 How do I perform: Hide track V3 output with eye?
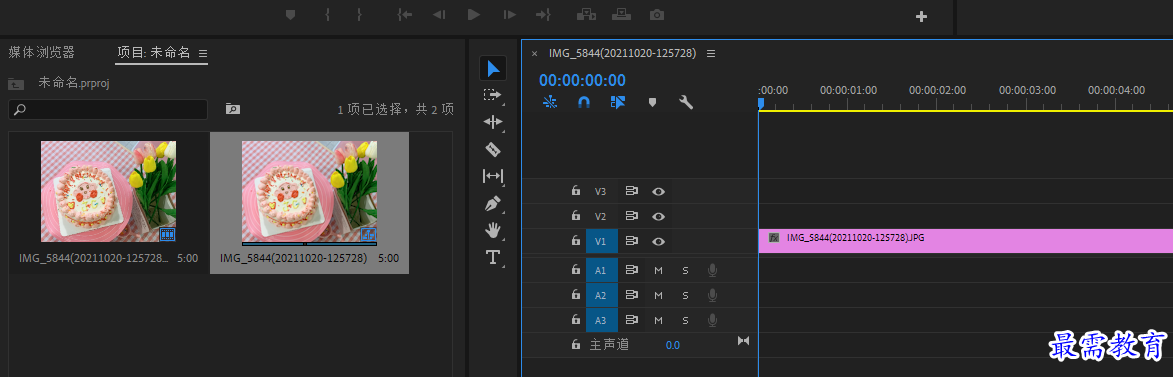[658, 191]
